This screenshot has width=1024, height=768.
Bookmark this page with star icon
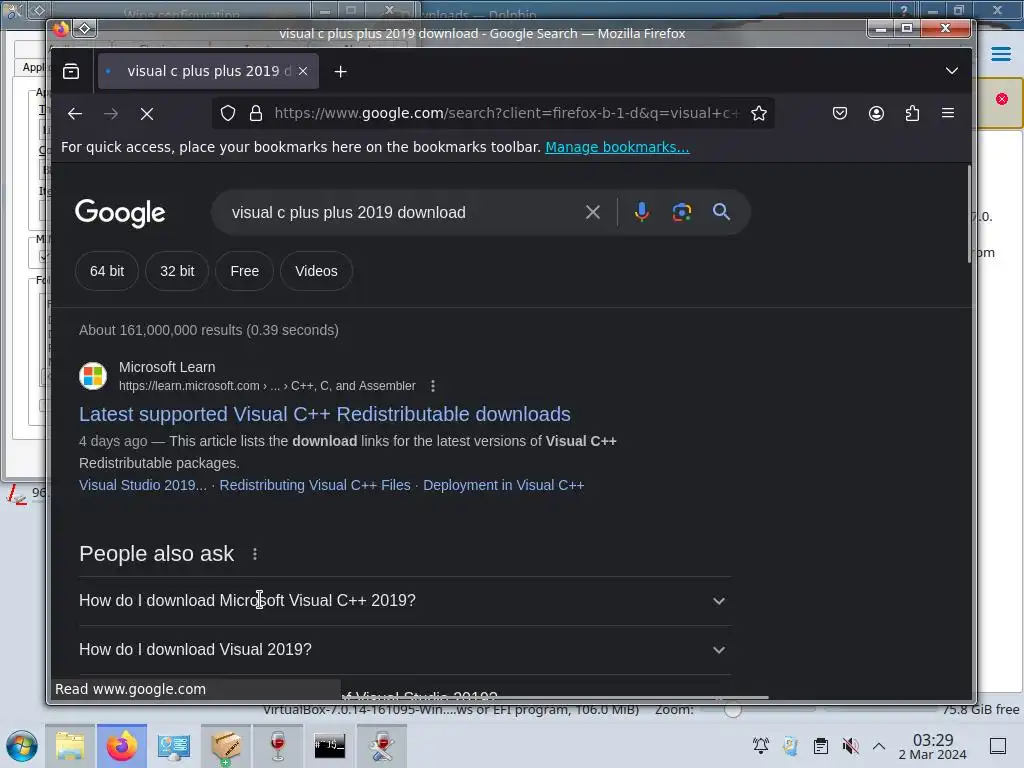coord(758,114)
